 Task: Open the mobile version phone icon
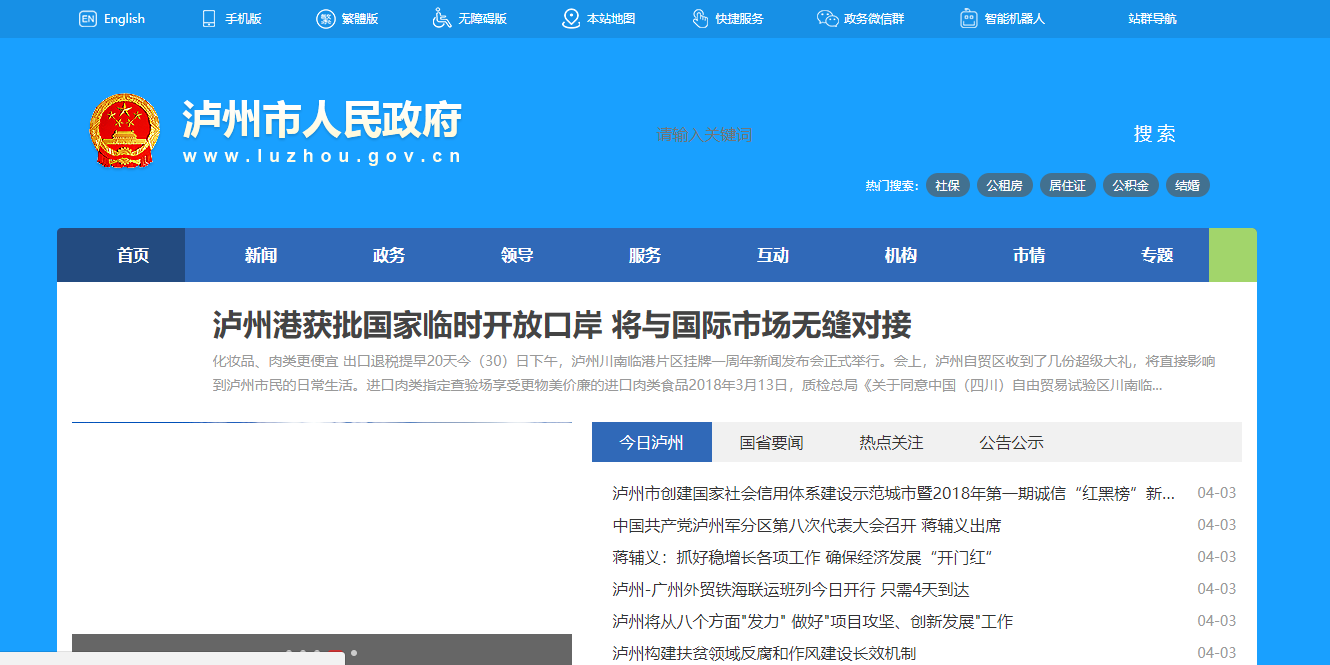pyautogui.click(x=209, y=19)
